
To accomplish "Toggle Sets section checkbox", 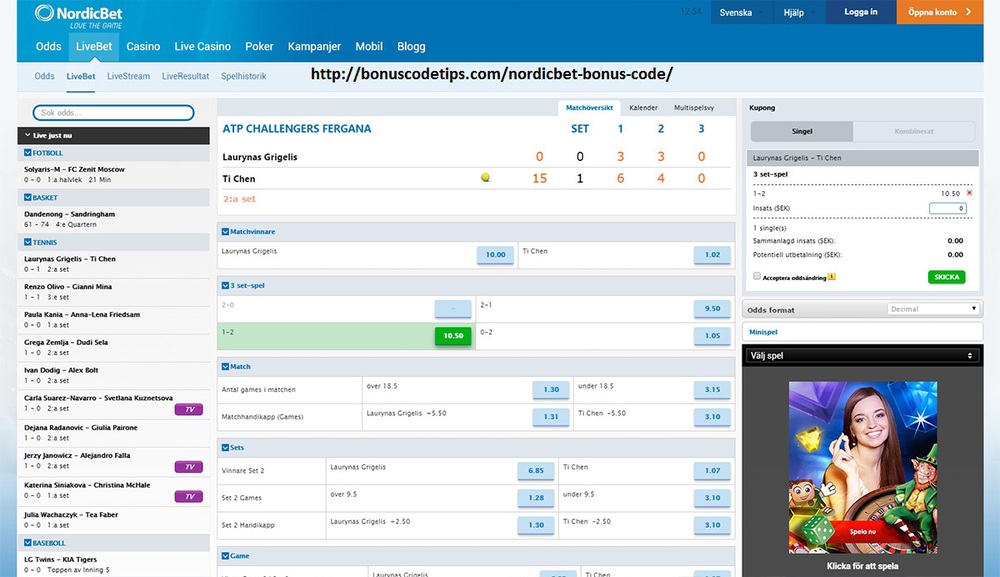I will click(225, 448).
